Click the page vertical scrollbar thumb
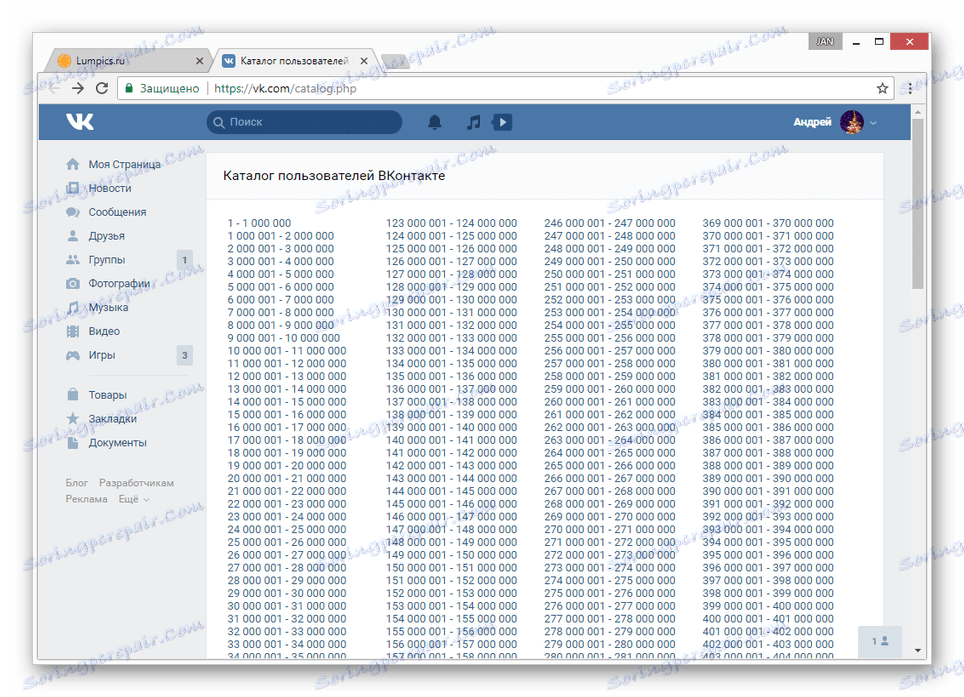Viewport: 964px width, 697px height. pyautogui.click(x=918, y=203)
